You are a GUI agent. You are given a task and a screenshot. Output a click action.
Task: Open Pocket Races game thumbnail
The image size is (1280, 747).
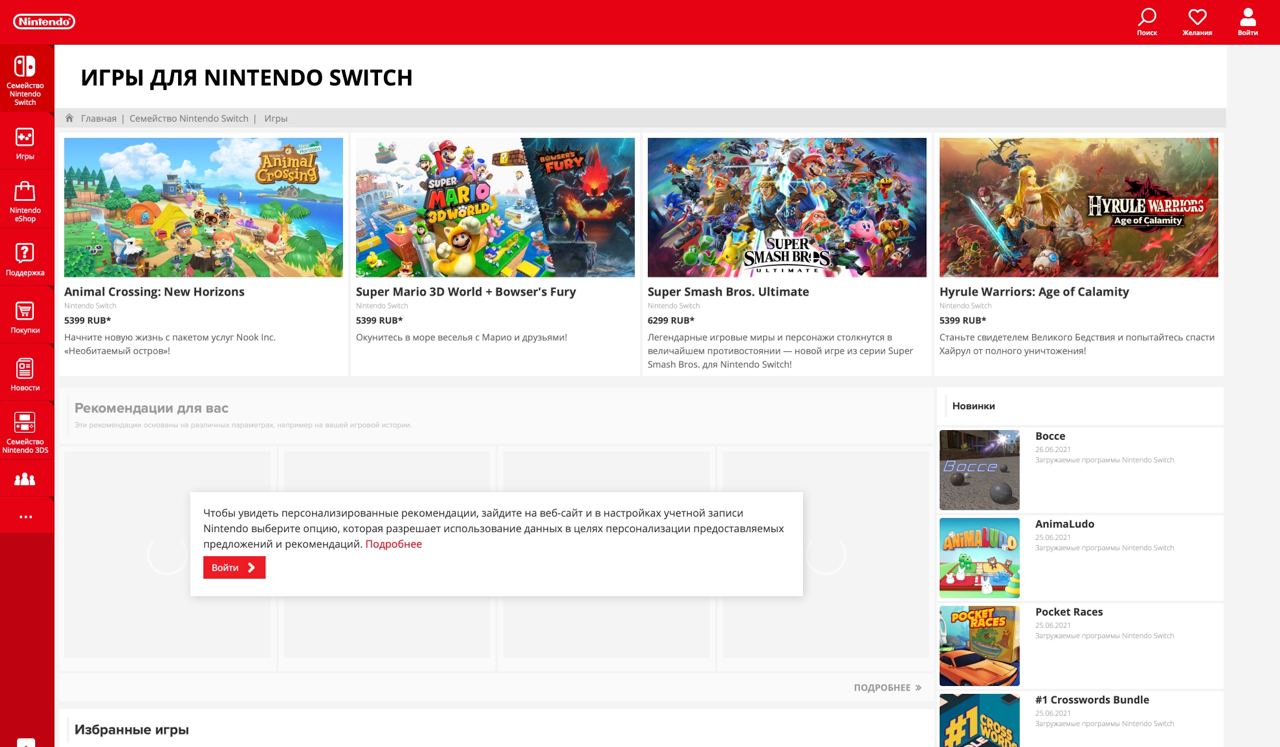point(979,646)
